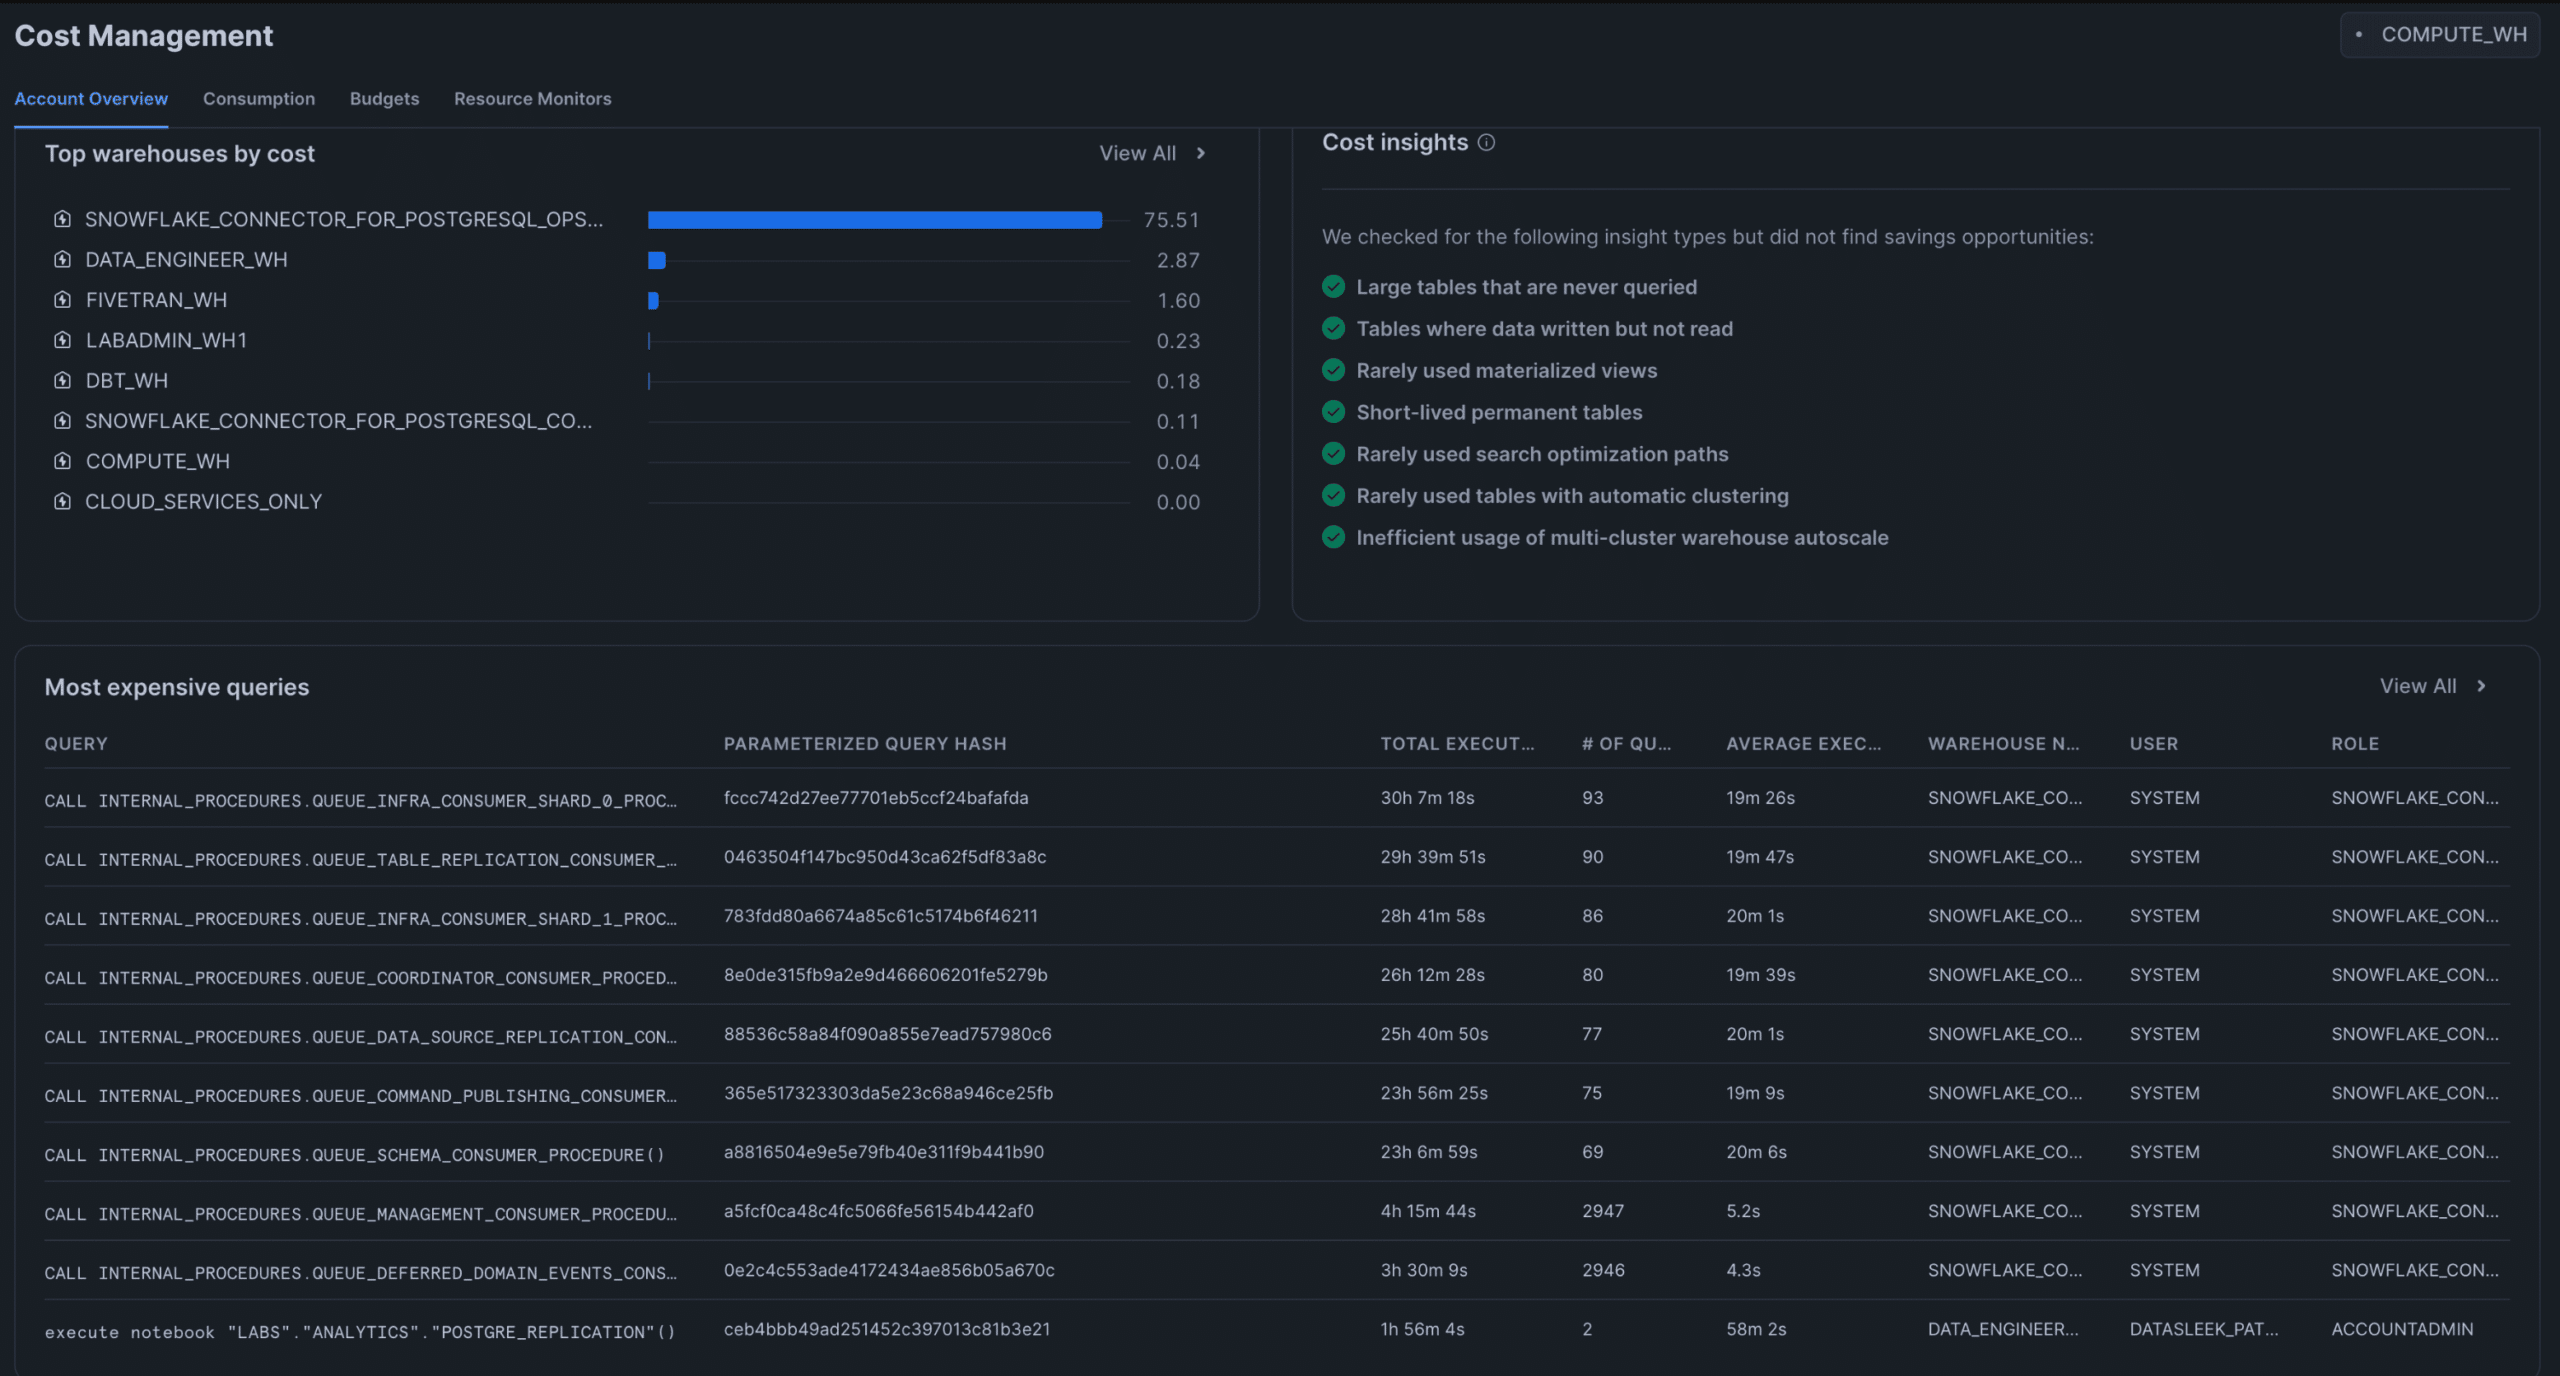Sort by TOTAL EXECUT... column header
2560x1376 pixels.
pos(1457,744)
